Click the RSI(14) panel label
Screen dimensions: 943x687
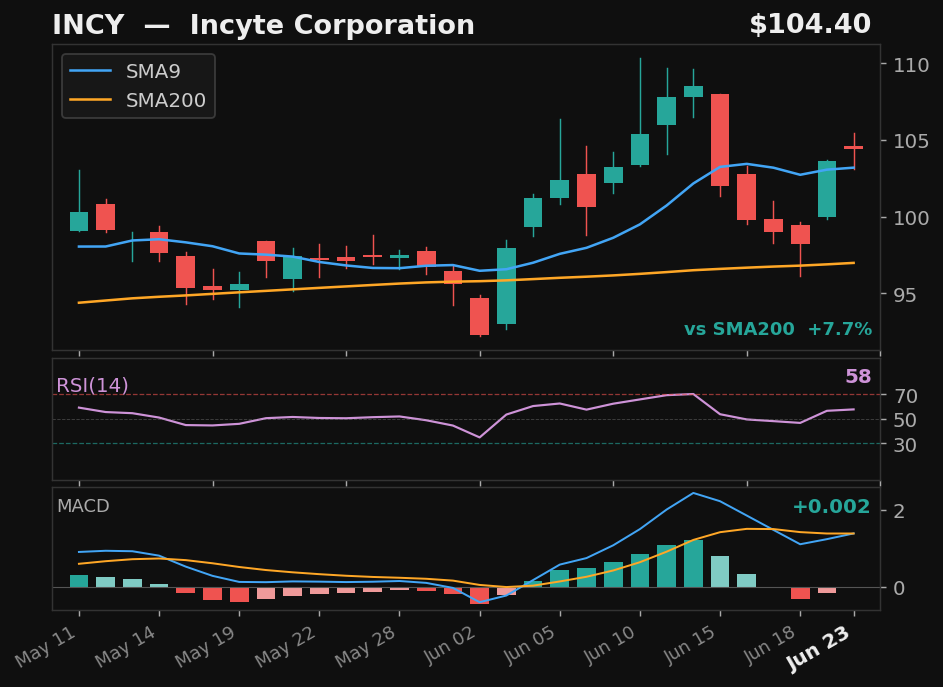(92, 385)
